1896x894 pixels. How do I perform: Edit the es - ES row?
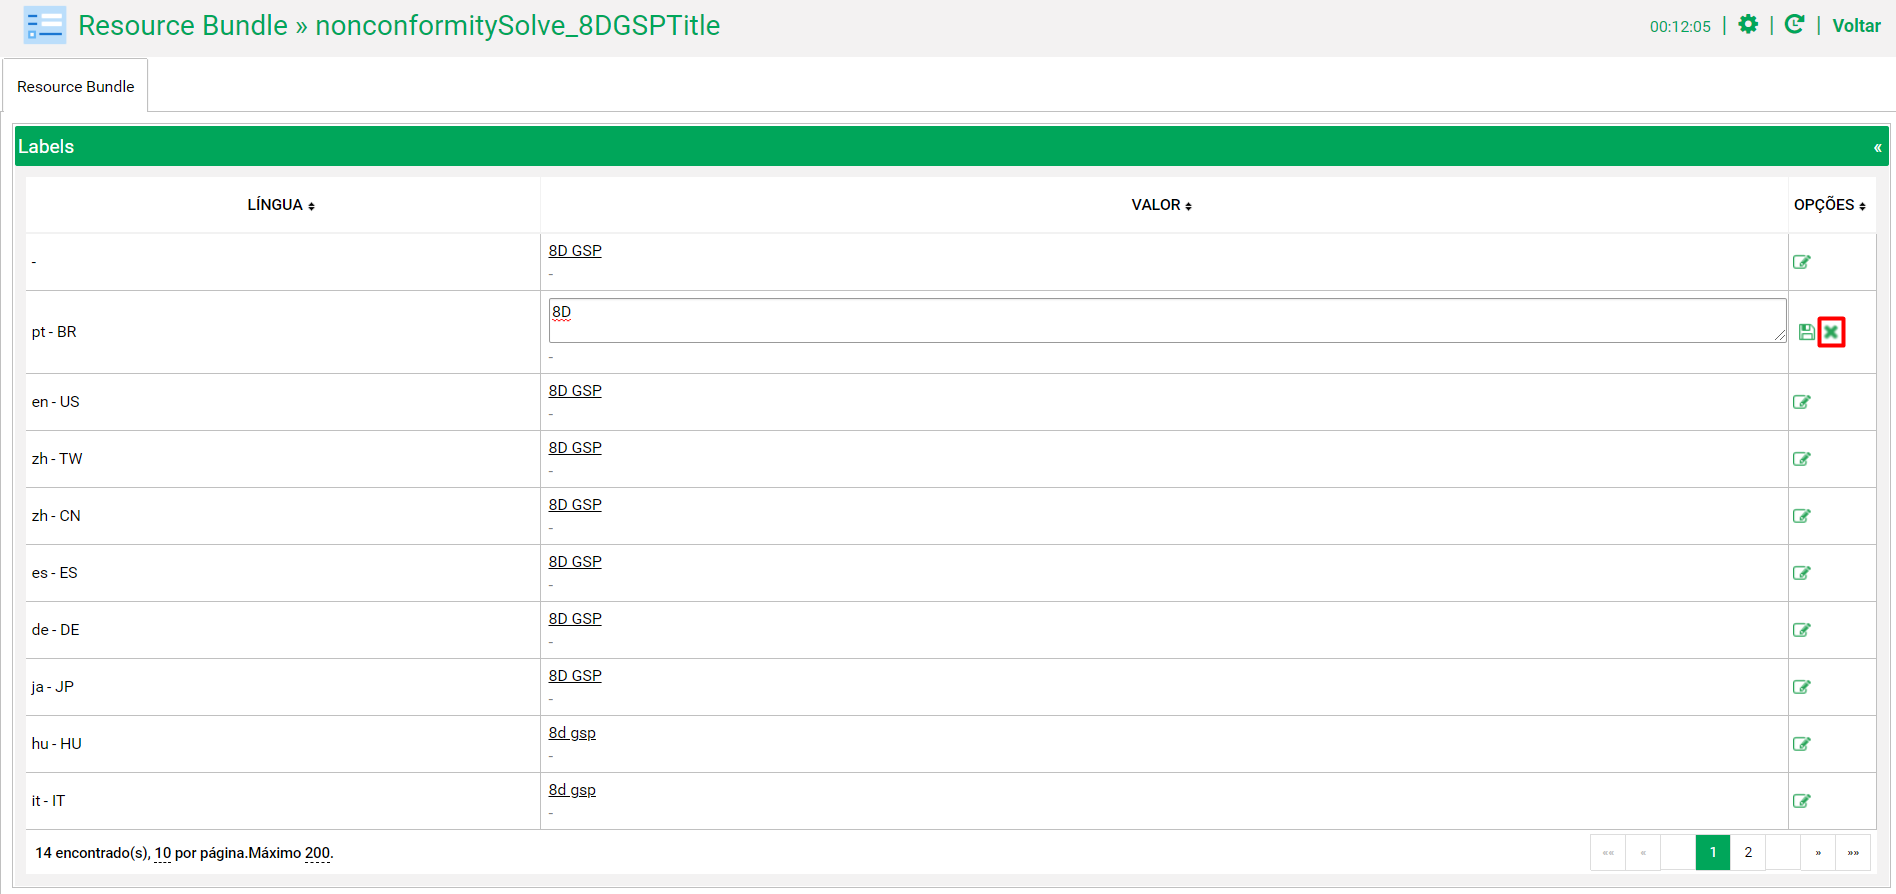click(x=1802, y=573)
